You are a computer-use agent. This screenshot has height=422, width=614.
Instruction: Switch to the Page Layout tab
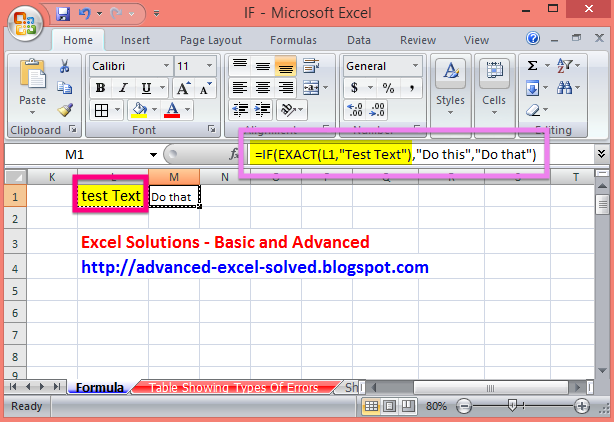[211, 40]
